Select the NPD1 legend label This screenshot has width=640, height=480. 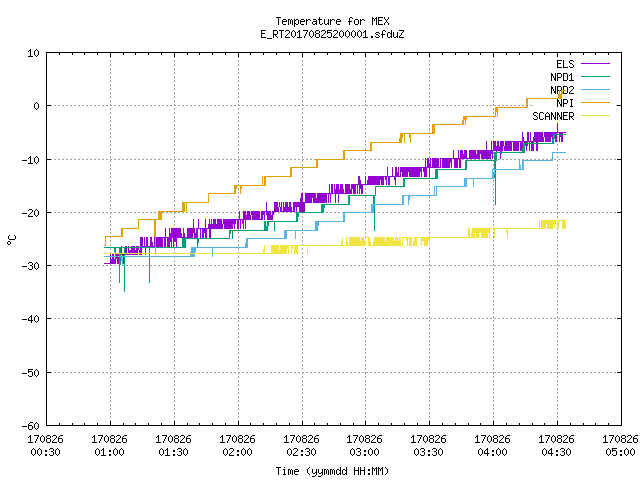point(562,77)
